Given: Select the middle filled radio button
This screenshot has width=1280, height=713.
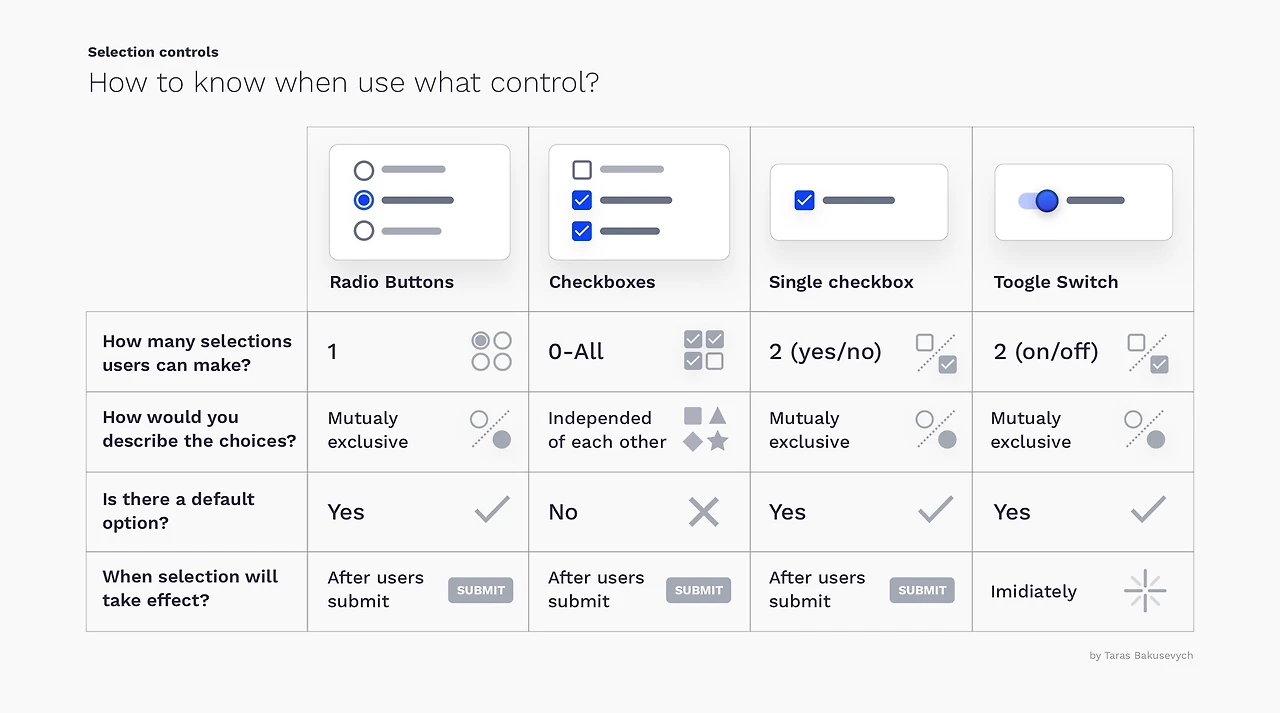Looking at the screenshot, I should tap(364, 200).
